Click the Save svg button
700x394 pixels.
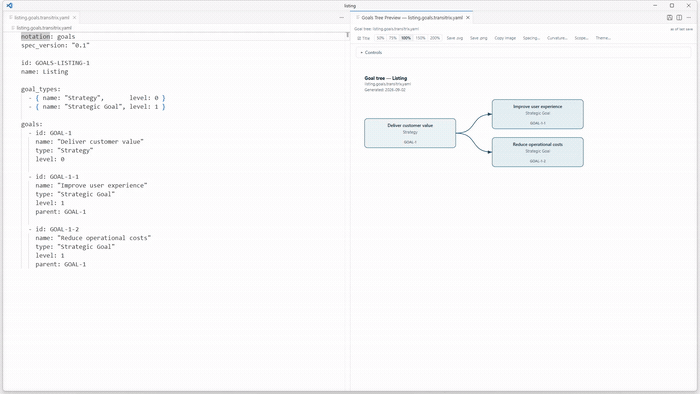[454, 38]
